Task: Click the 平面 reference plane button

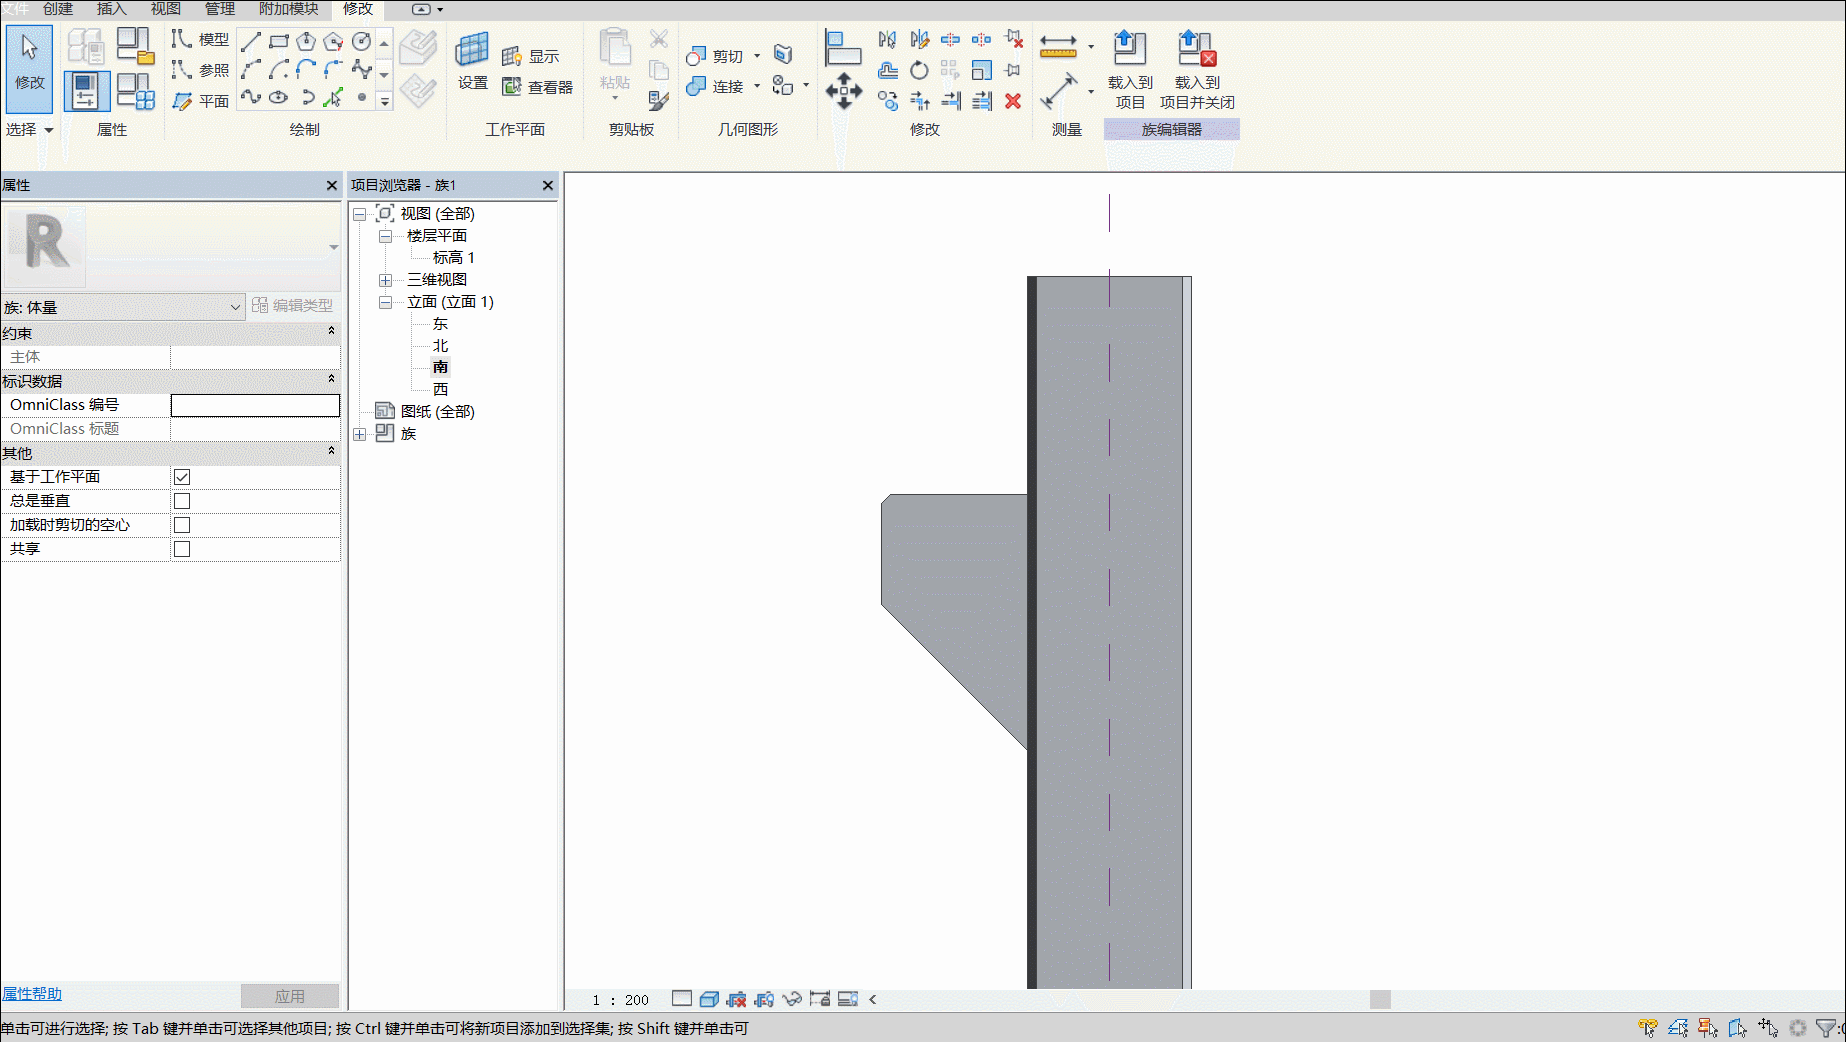Action: coord(200,101)
